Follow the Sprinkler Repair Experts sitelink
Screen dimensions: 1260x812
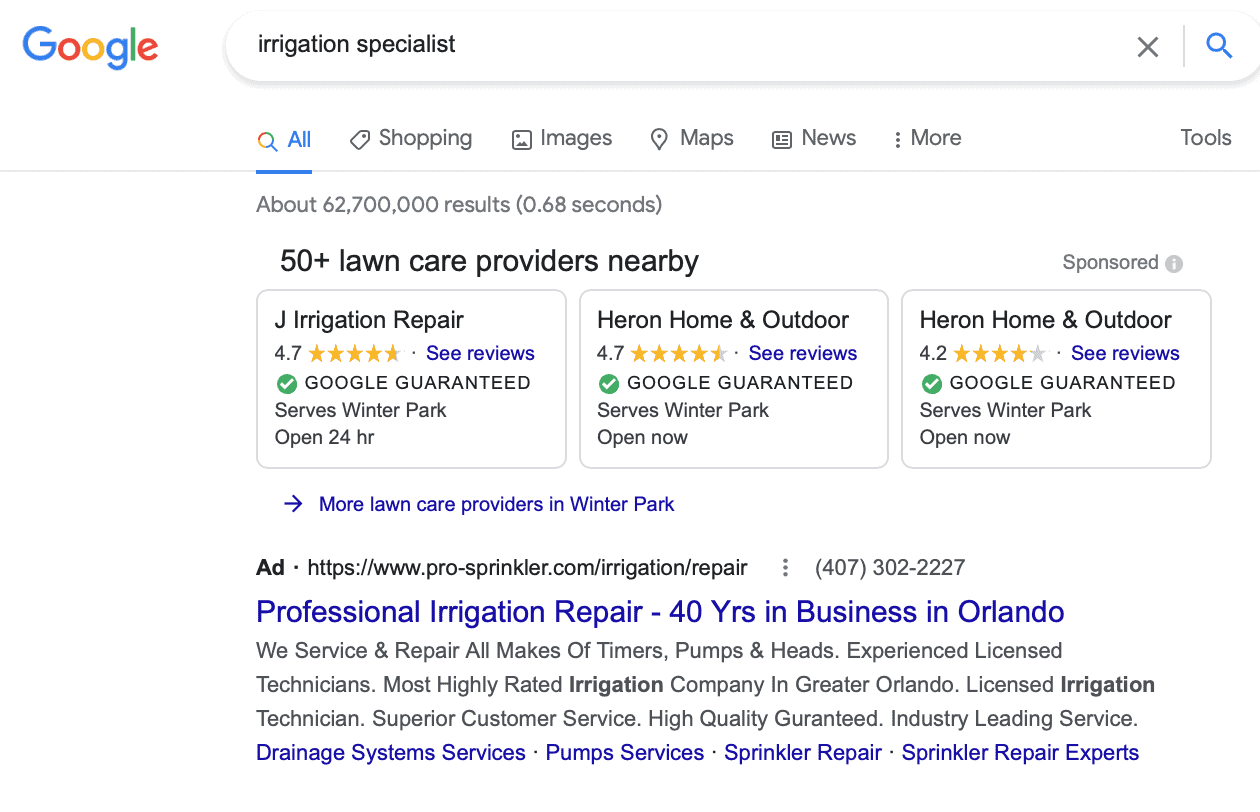pyautogui.click(x=1020, y=753)
